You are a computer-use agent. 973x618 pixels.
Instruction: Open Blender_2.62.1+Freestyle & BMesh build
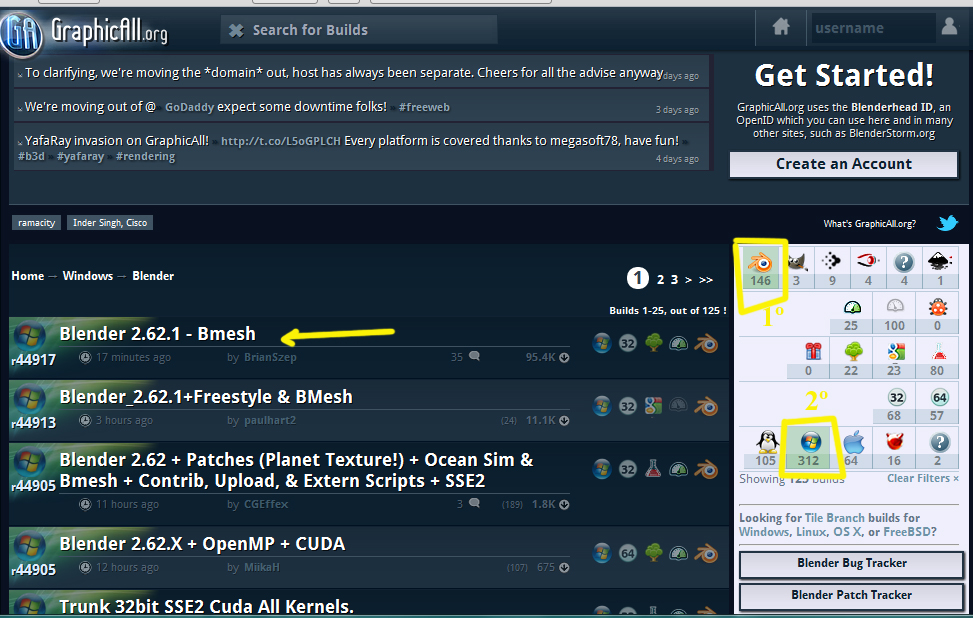(x=206, y=396)
